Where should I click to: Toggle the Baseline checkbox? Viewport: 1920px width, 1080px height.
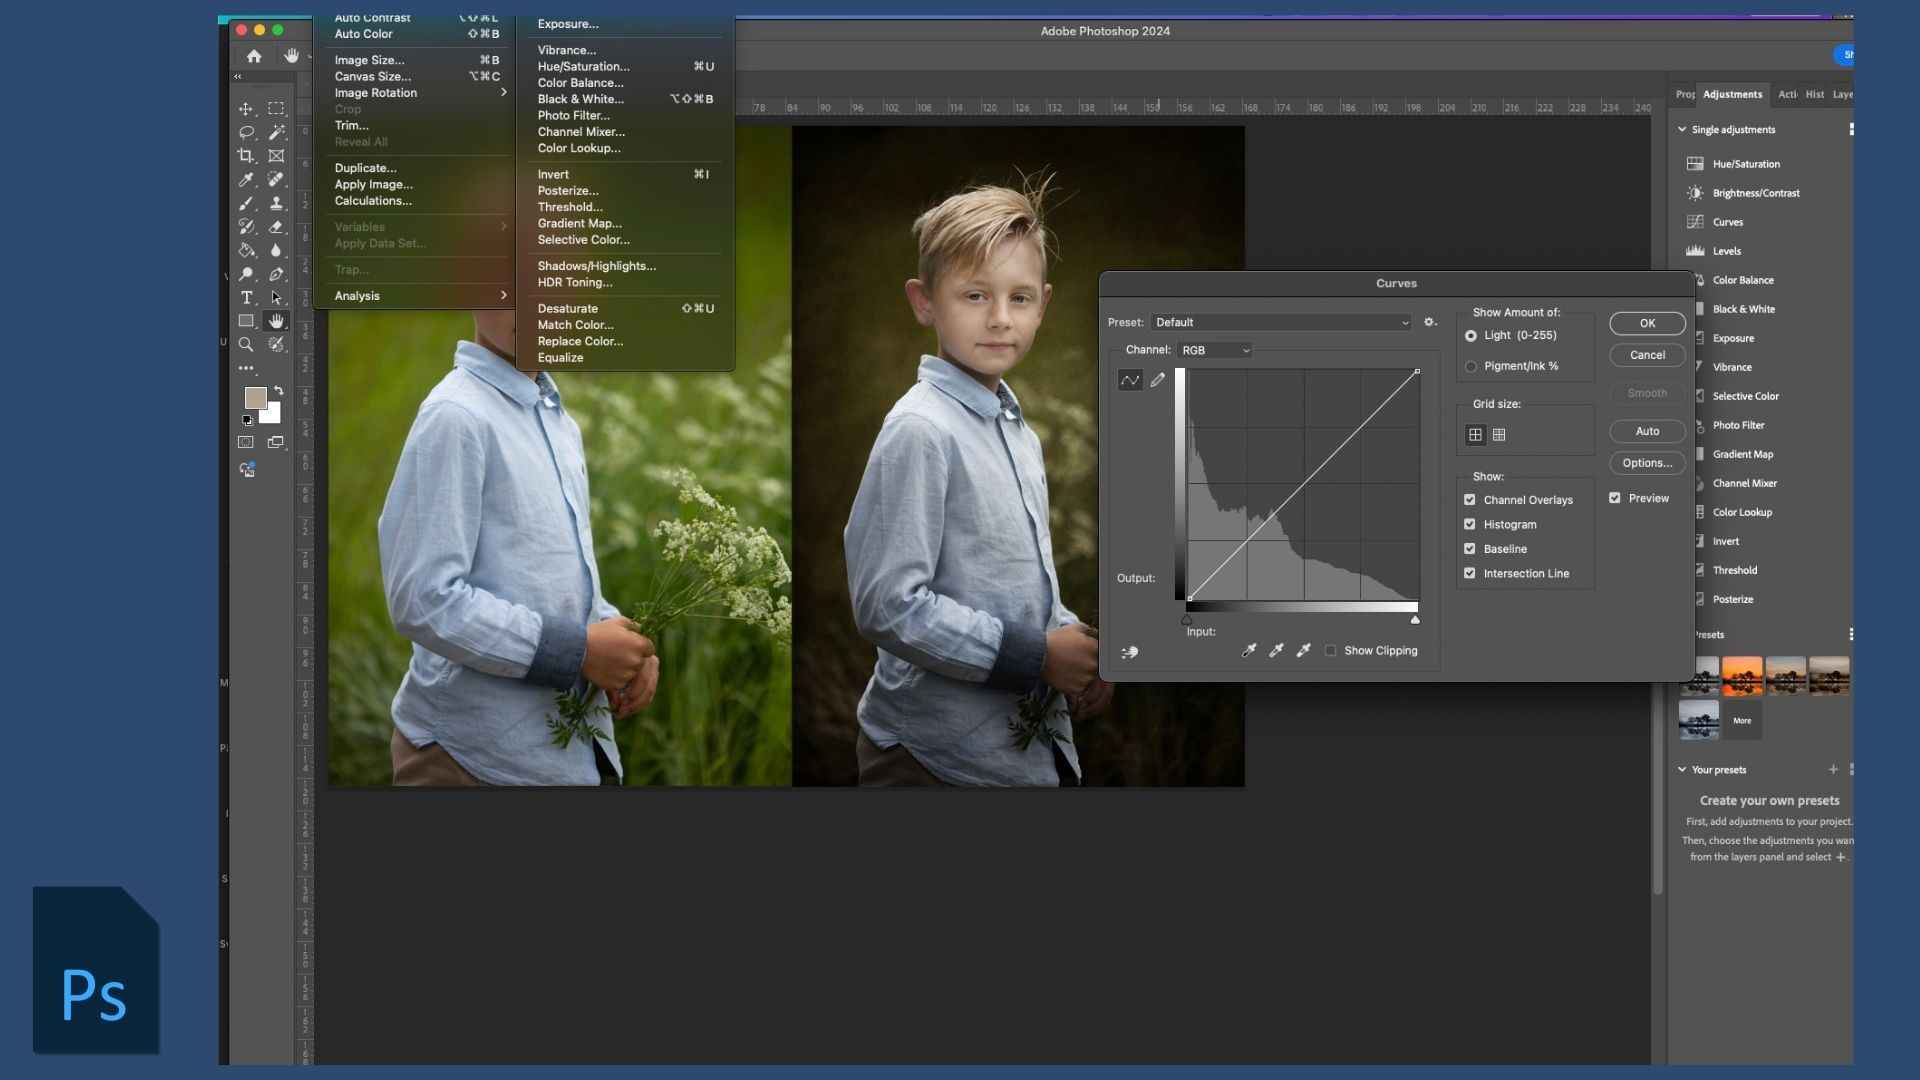click(x=1470, y=549)
